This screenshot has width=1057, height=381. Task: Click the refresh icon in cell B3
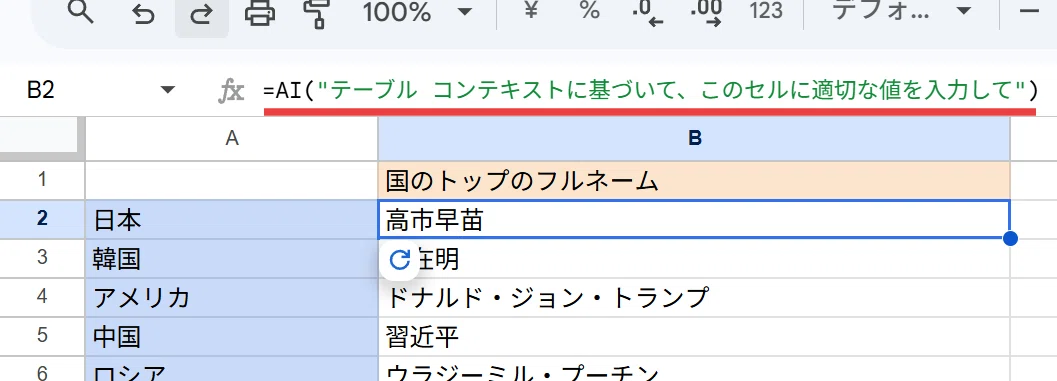click(x=400, y=259)
